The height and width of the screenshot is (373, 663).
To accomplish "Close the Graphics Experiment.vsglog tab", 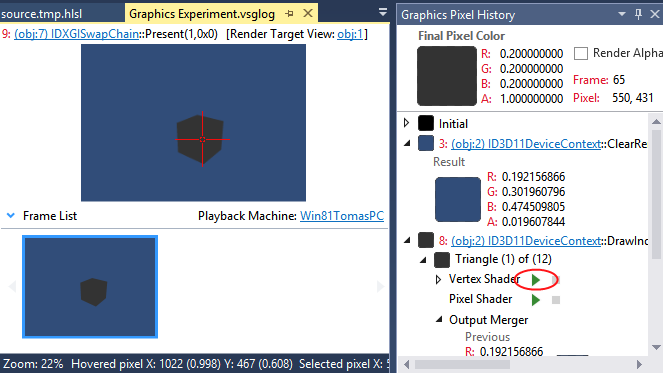I will pyautogui.click(x=308, y=14).
